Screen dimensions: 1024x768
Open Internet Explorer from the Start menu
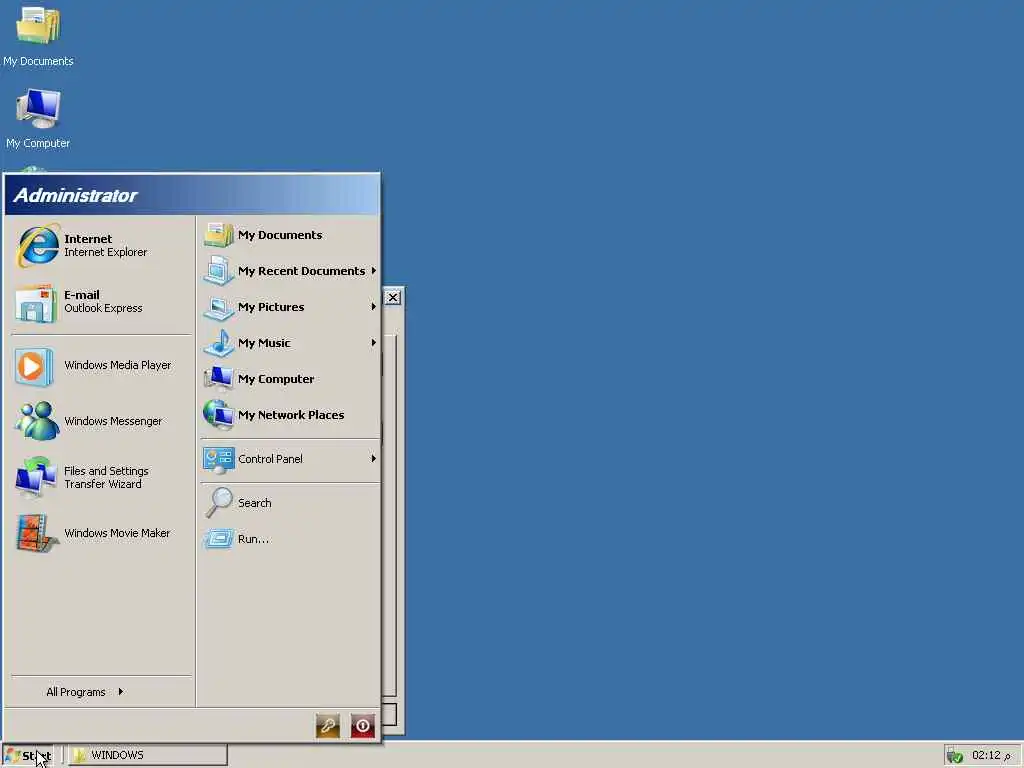click(x=103, y=246)
